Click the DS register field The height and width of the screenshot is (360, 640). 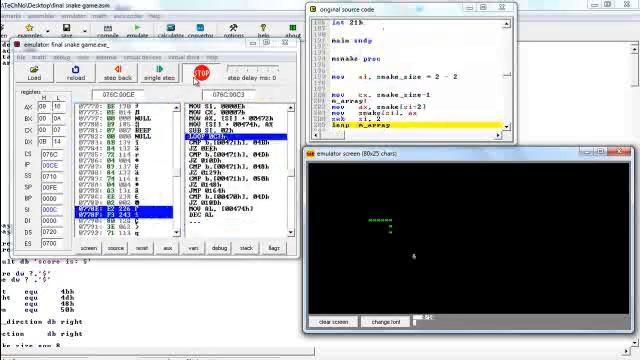[52, 232]
